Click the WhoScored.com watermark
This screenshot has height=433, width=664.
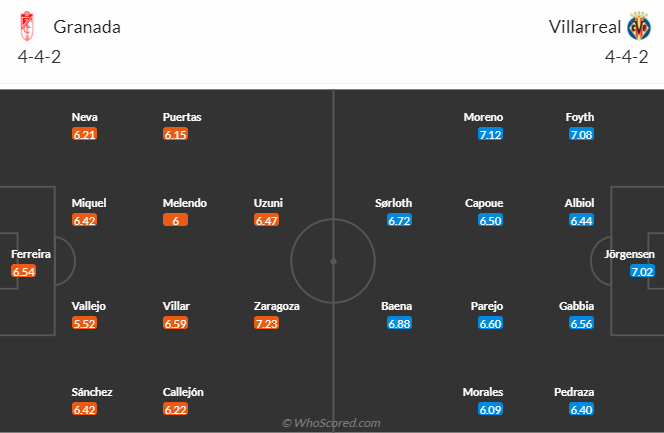click(331, 423)
